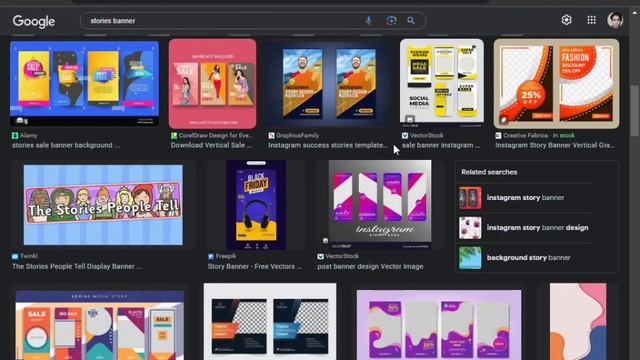Click the 'In stock' label on Creative Fabrica
The image size is (640, 360).
pos(564,135)
